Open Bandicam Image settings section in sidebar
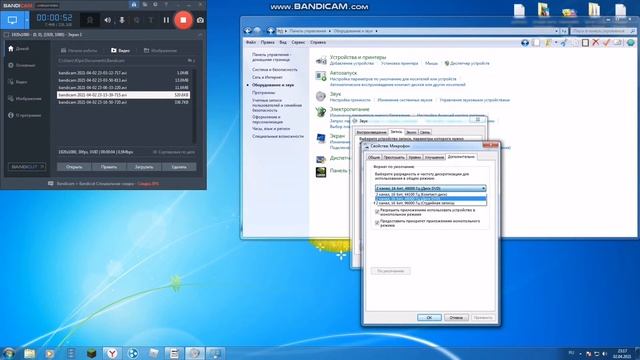The width and height of the screenshot is (640, 360). 25,99
